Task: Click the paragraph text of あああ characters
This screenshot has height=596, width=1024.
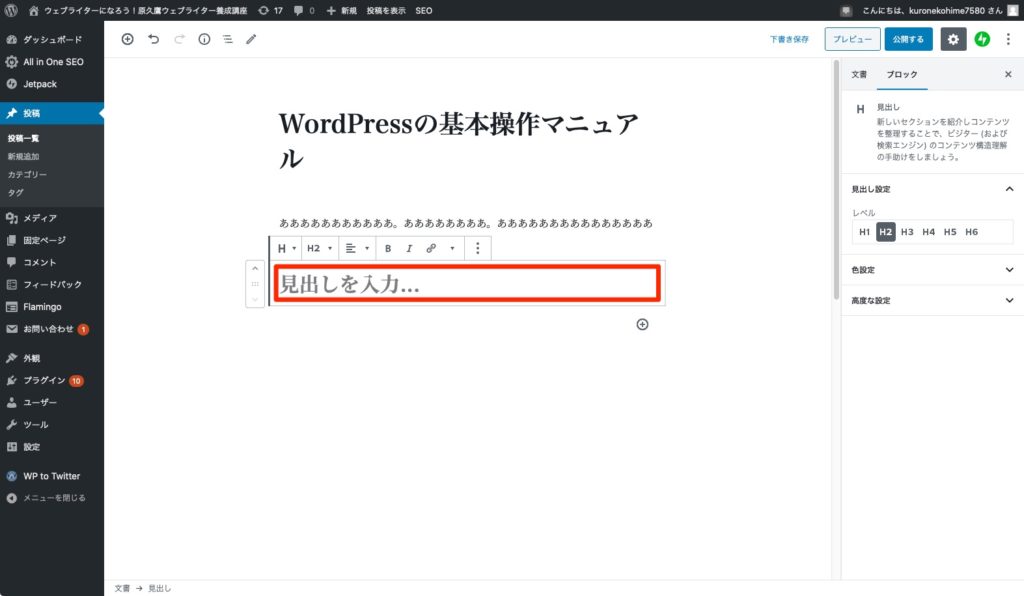Action: [x=466, y=223]
